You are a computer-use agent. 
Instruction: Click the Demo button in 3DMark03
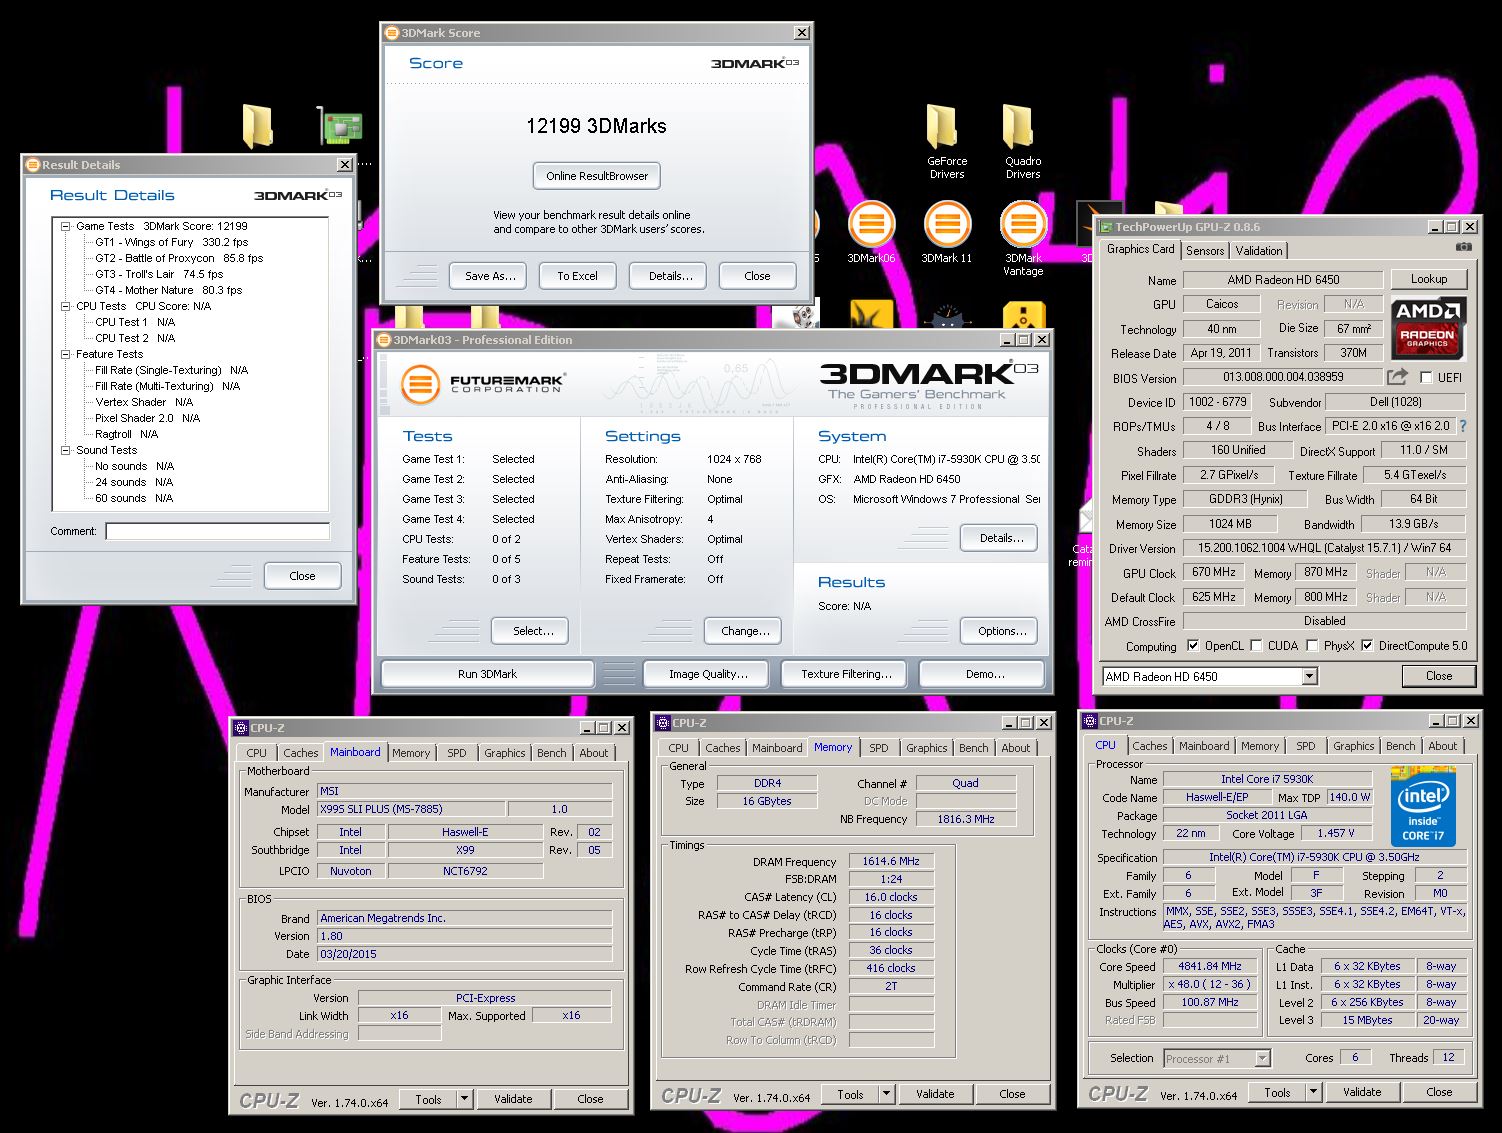pyautogui.click(x=984, y=674)
